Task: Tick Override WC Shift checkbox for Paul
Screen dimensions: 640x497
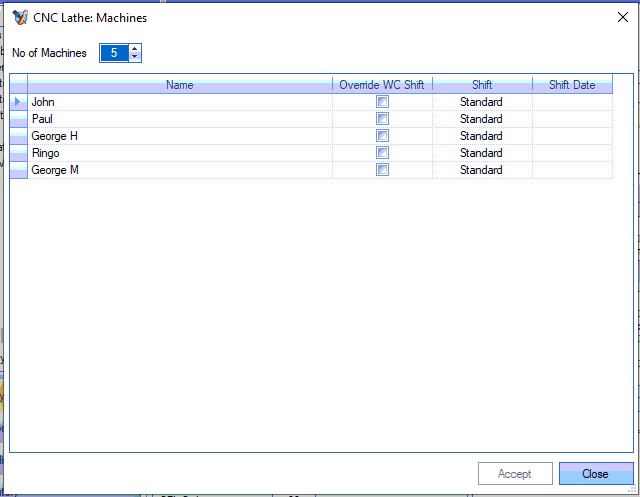Action: [x=382, y=119]
